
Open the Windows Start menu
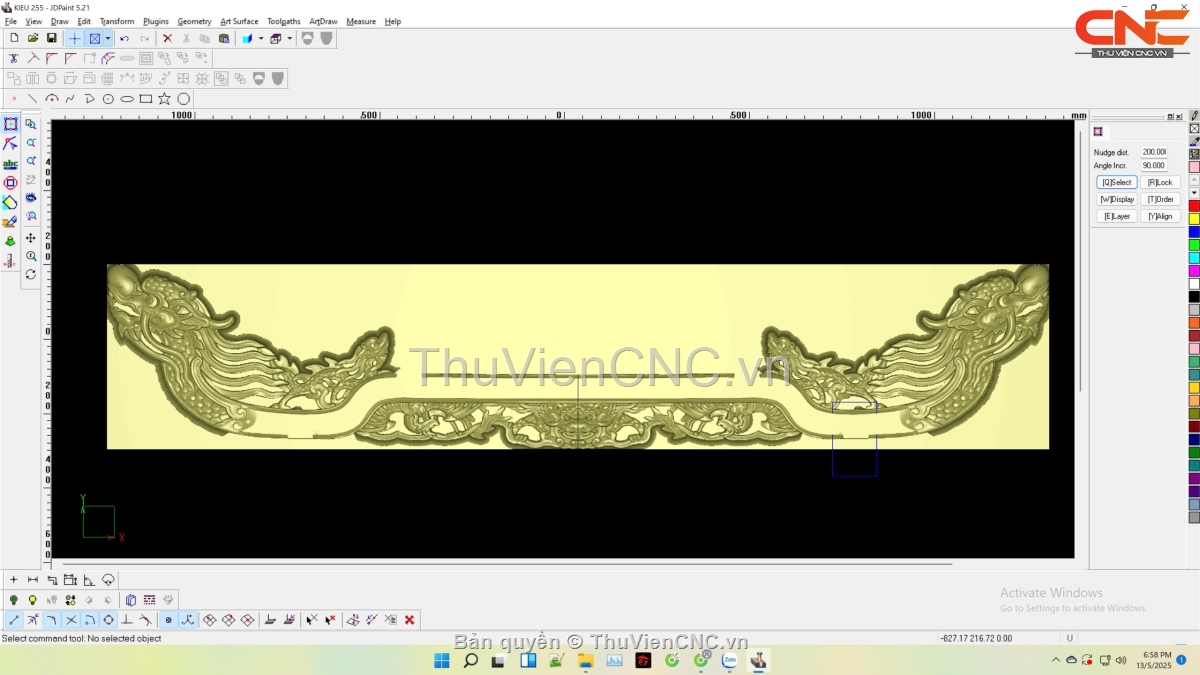coord(441,660)
